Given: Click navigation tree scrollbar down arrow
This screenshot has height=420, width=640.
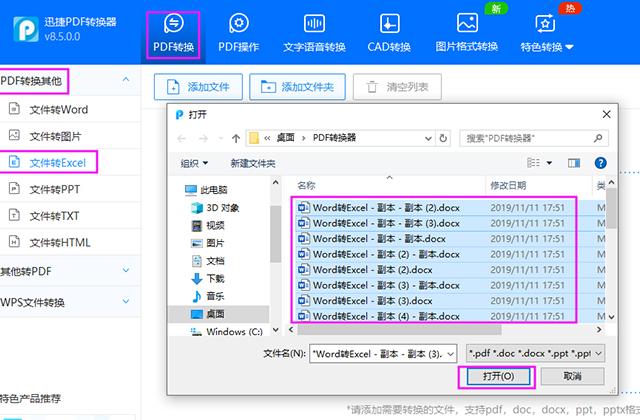Looking at the screenshot, I should [276, 330].
